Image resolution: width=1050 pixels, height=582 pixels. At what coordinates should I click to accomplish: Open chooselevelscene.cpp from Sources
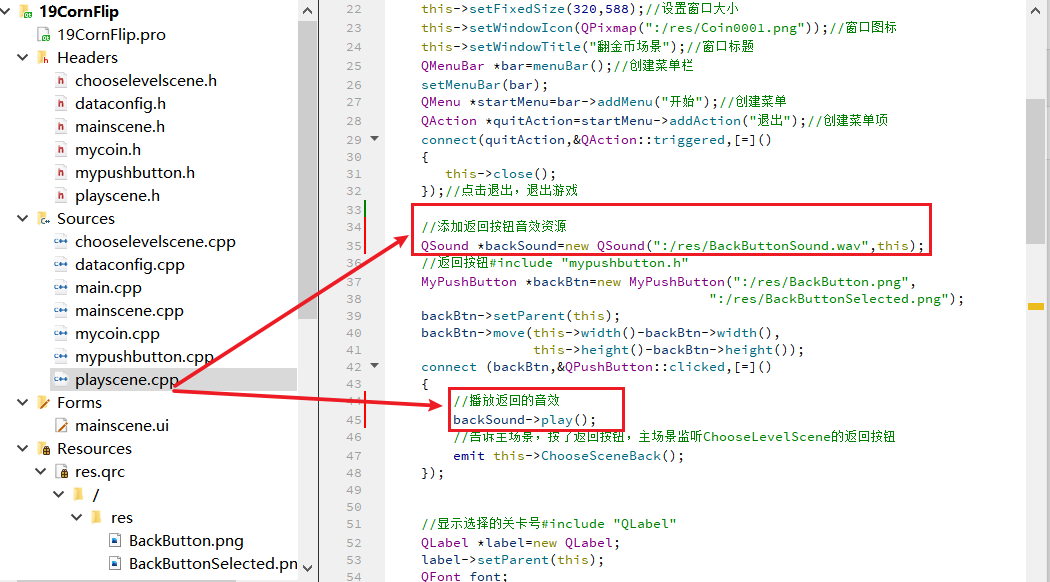pyautogui.click(x=155, y=241)
